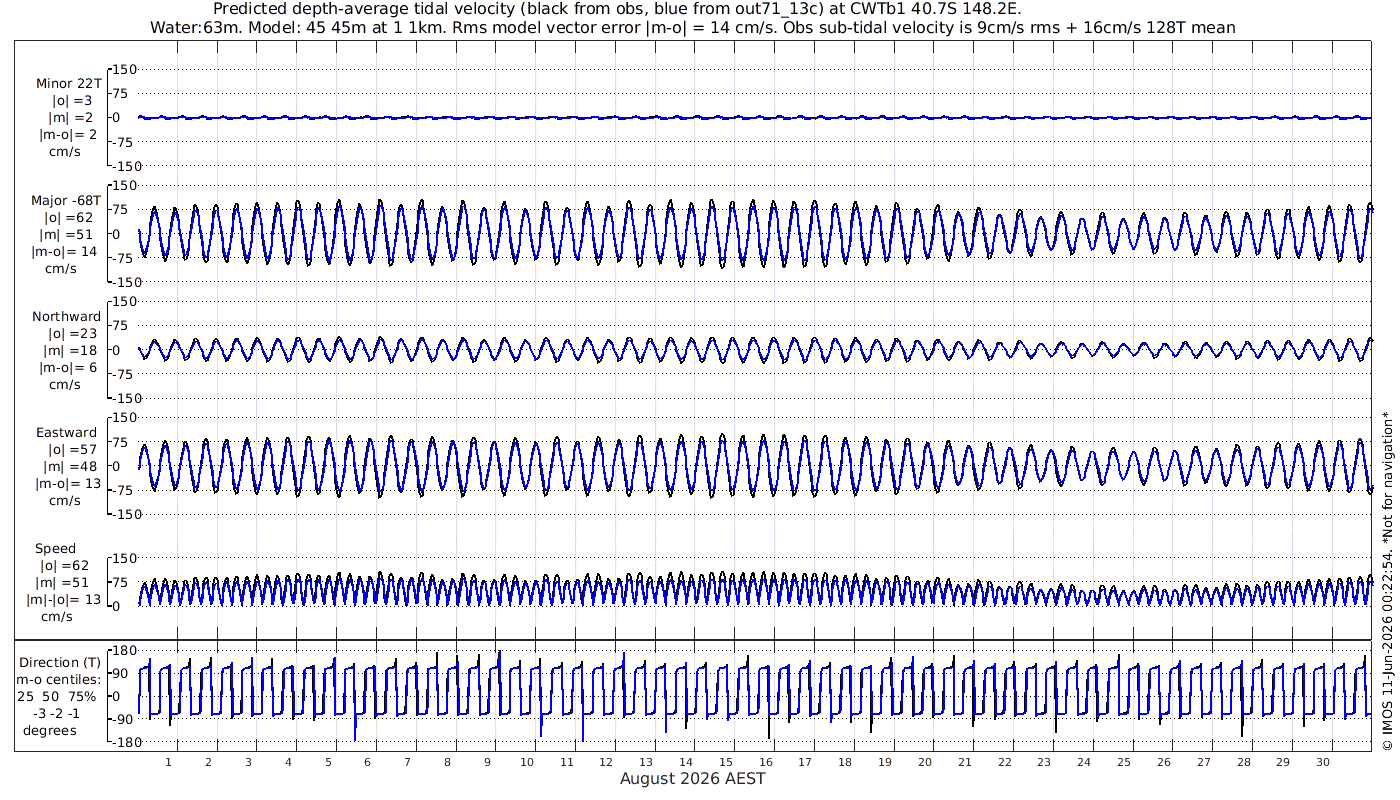Click day 1 on the time axis

click(169, 763)
